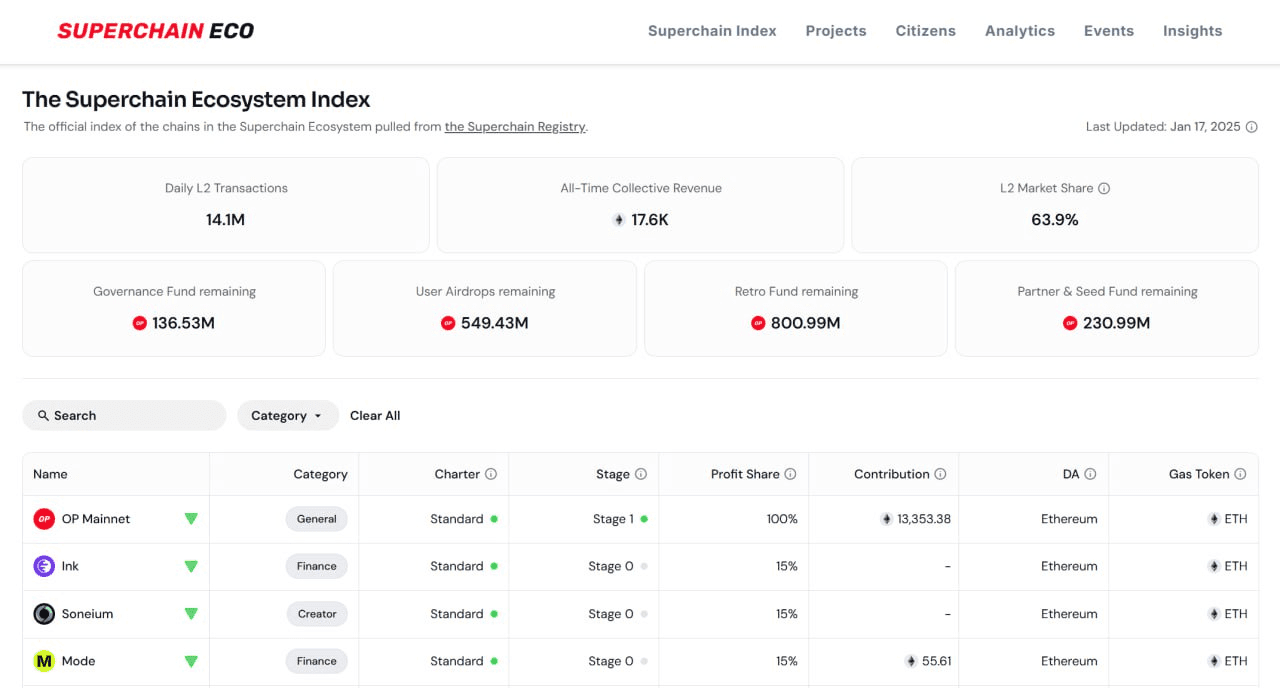Expand the OP Mainnet row
This screenshot has width=1280, height=688.
pos(191,519)
